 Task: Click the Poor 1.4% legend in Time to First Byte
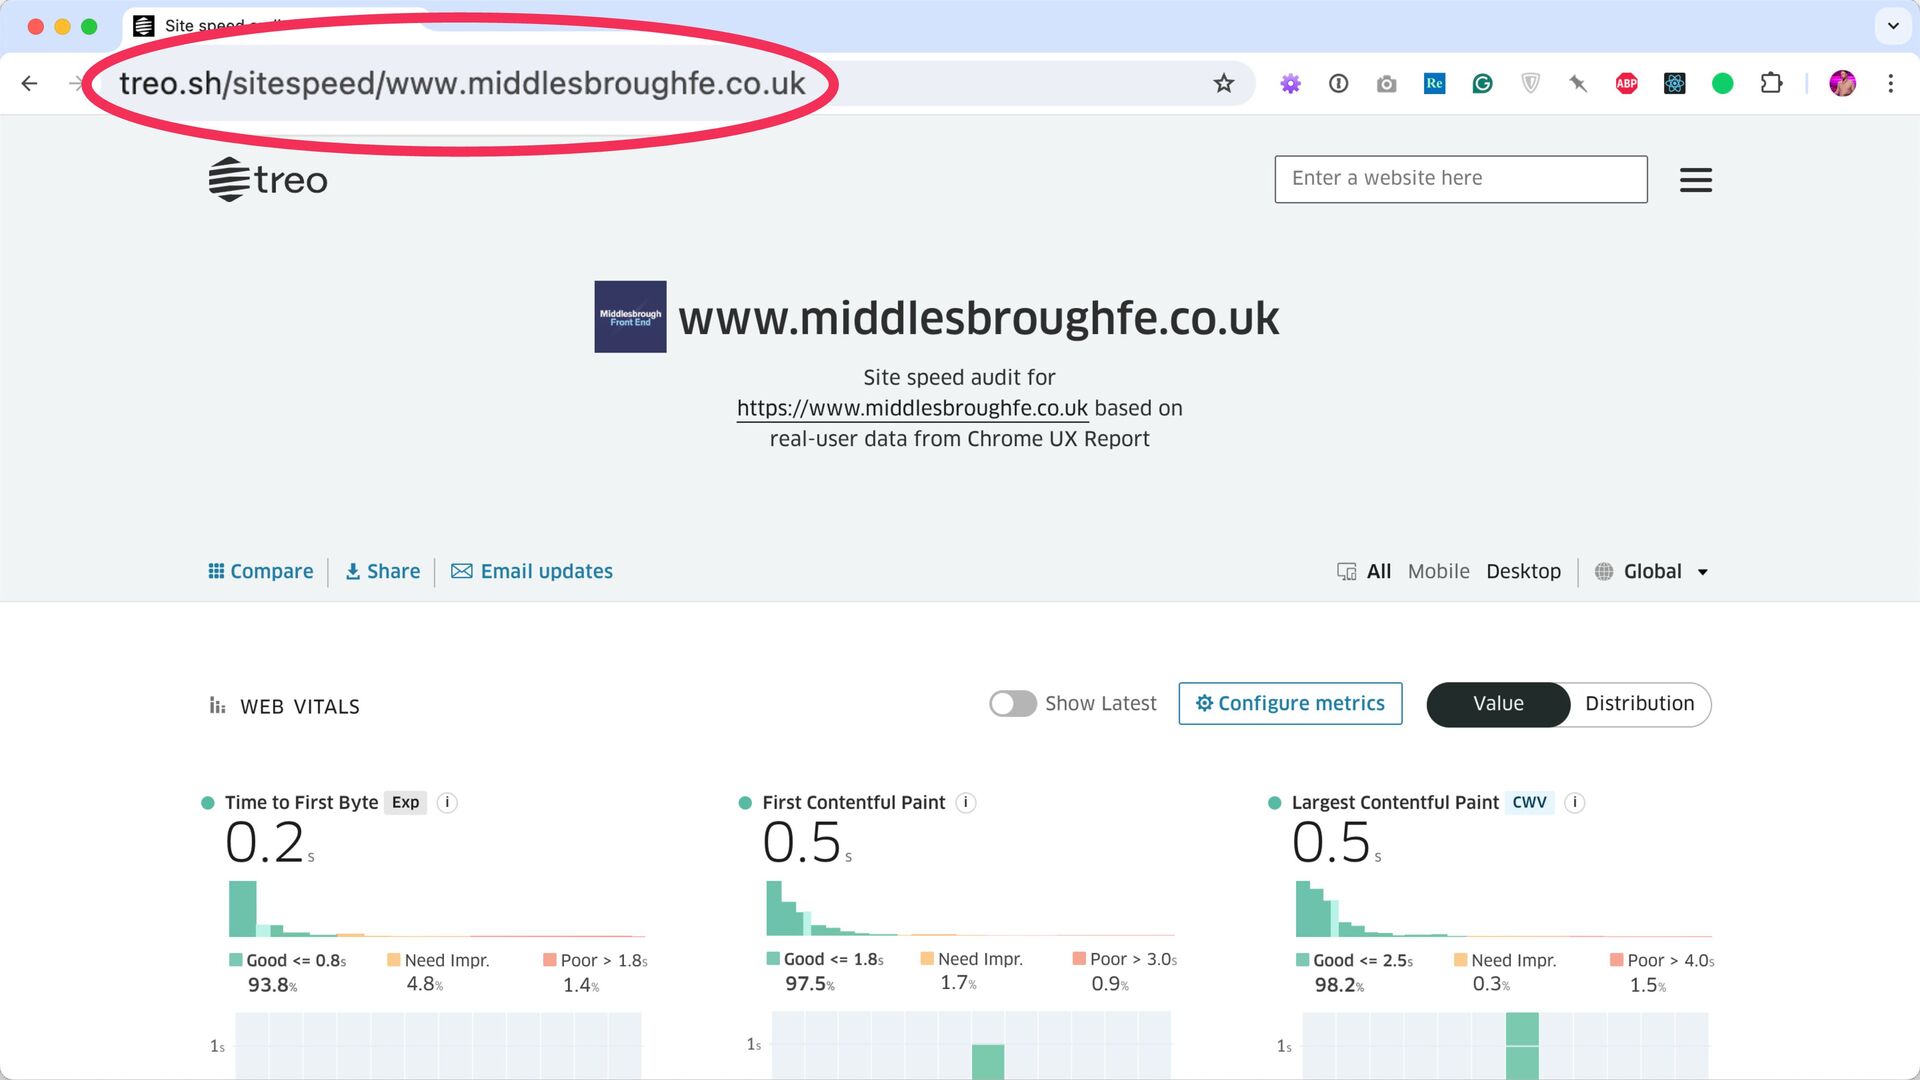pos(595,972)
